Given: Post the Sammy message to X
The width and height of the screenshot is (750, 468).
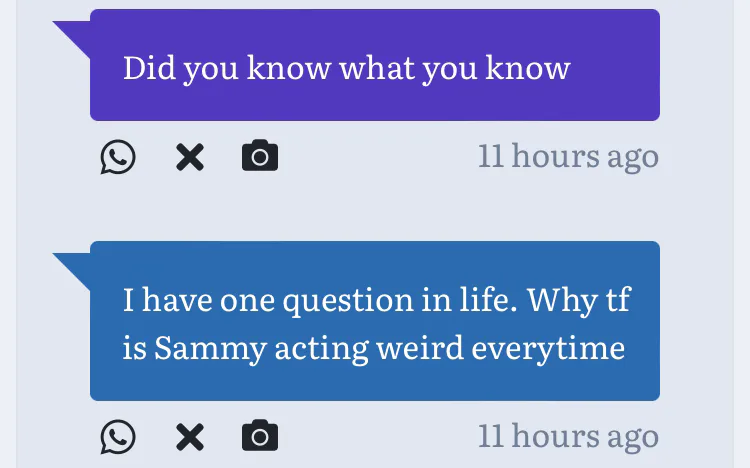Looking at the screenshot, I should coord(189,436).
